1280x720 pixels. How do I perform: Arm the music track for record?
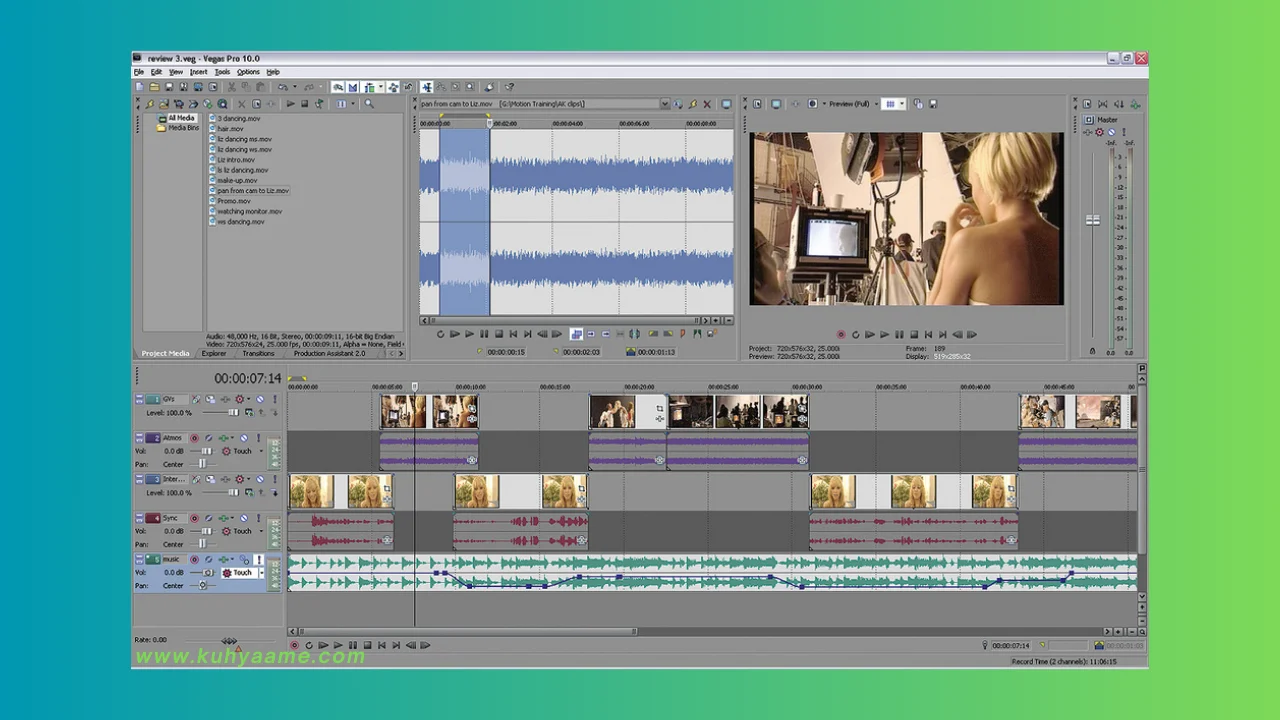point(195,560)
